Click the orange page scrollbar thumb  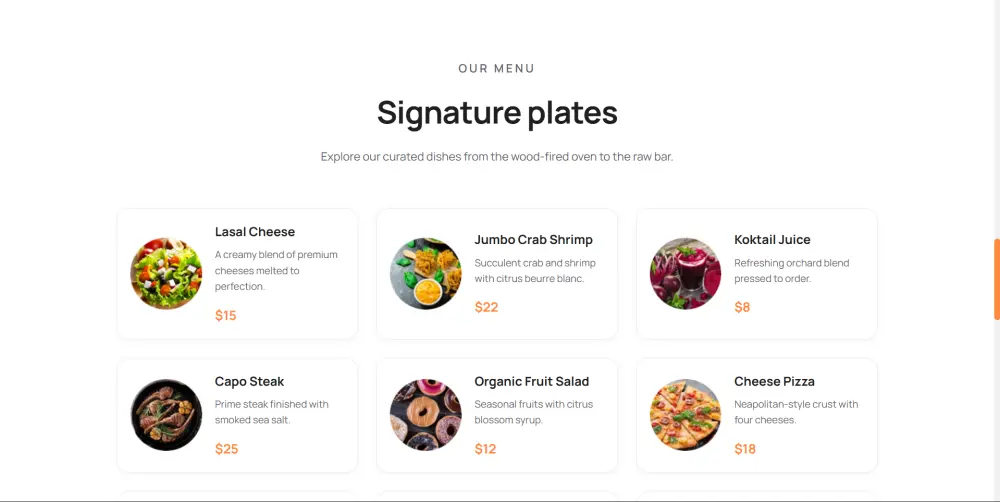pyautogui.click(x=996, y=280)
